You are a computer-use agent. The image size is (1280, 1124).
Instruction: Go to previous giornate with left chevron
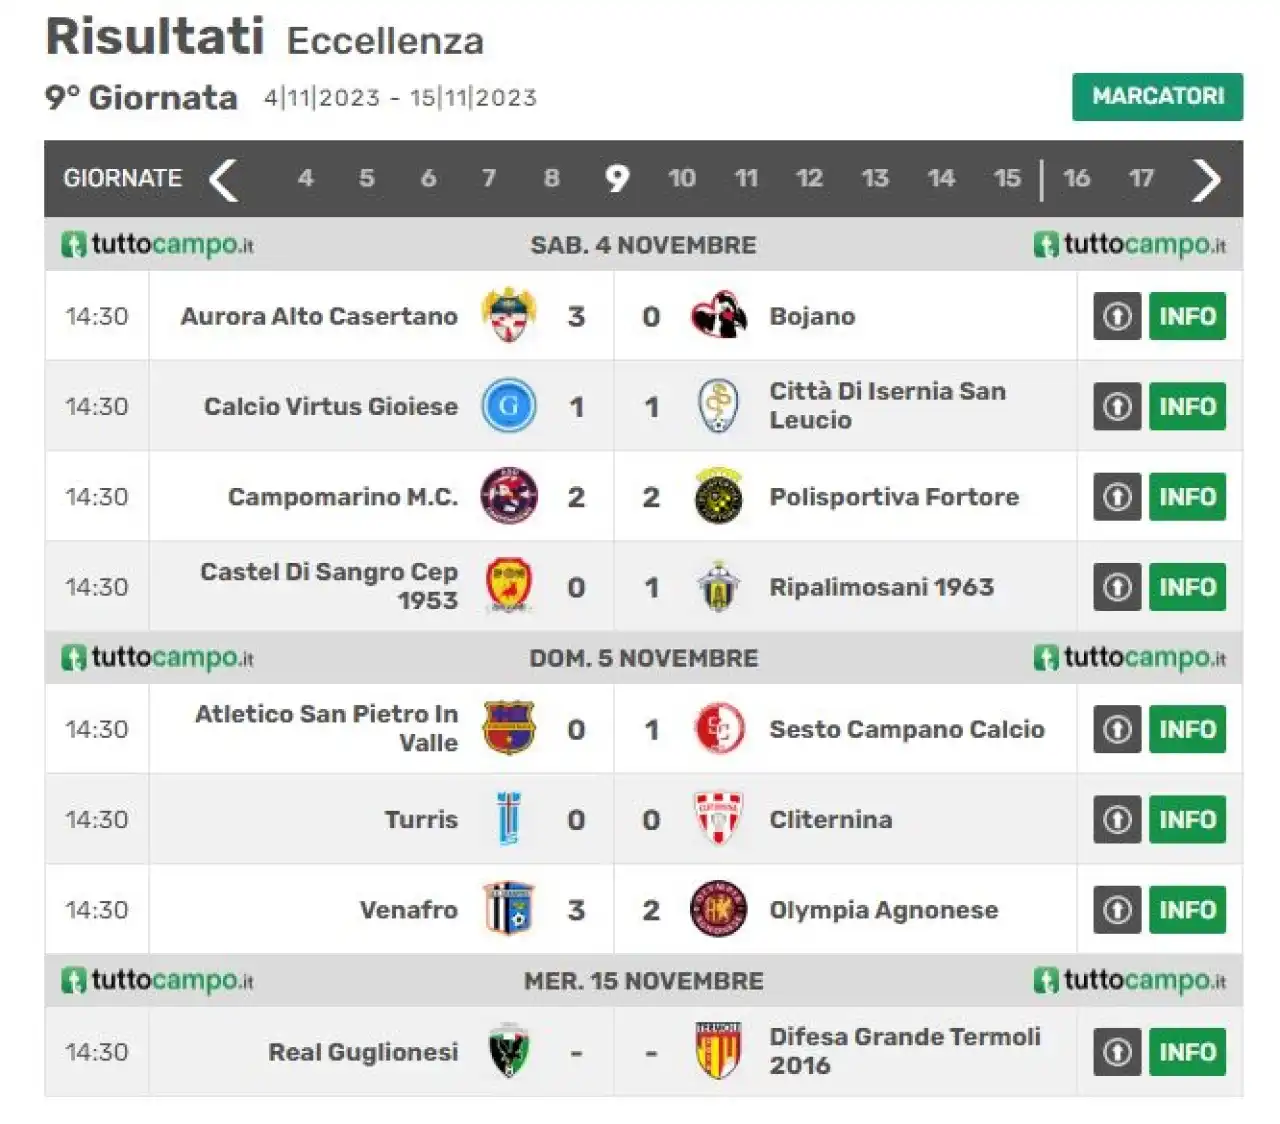click(223, 180)
